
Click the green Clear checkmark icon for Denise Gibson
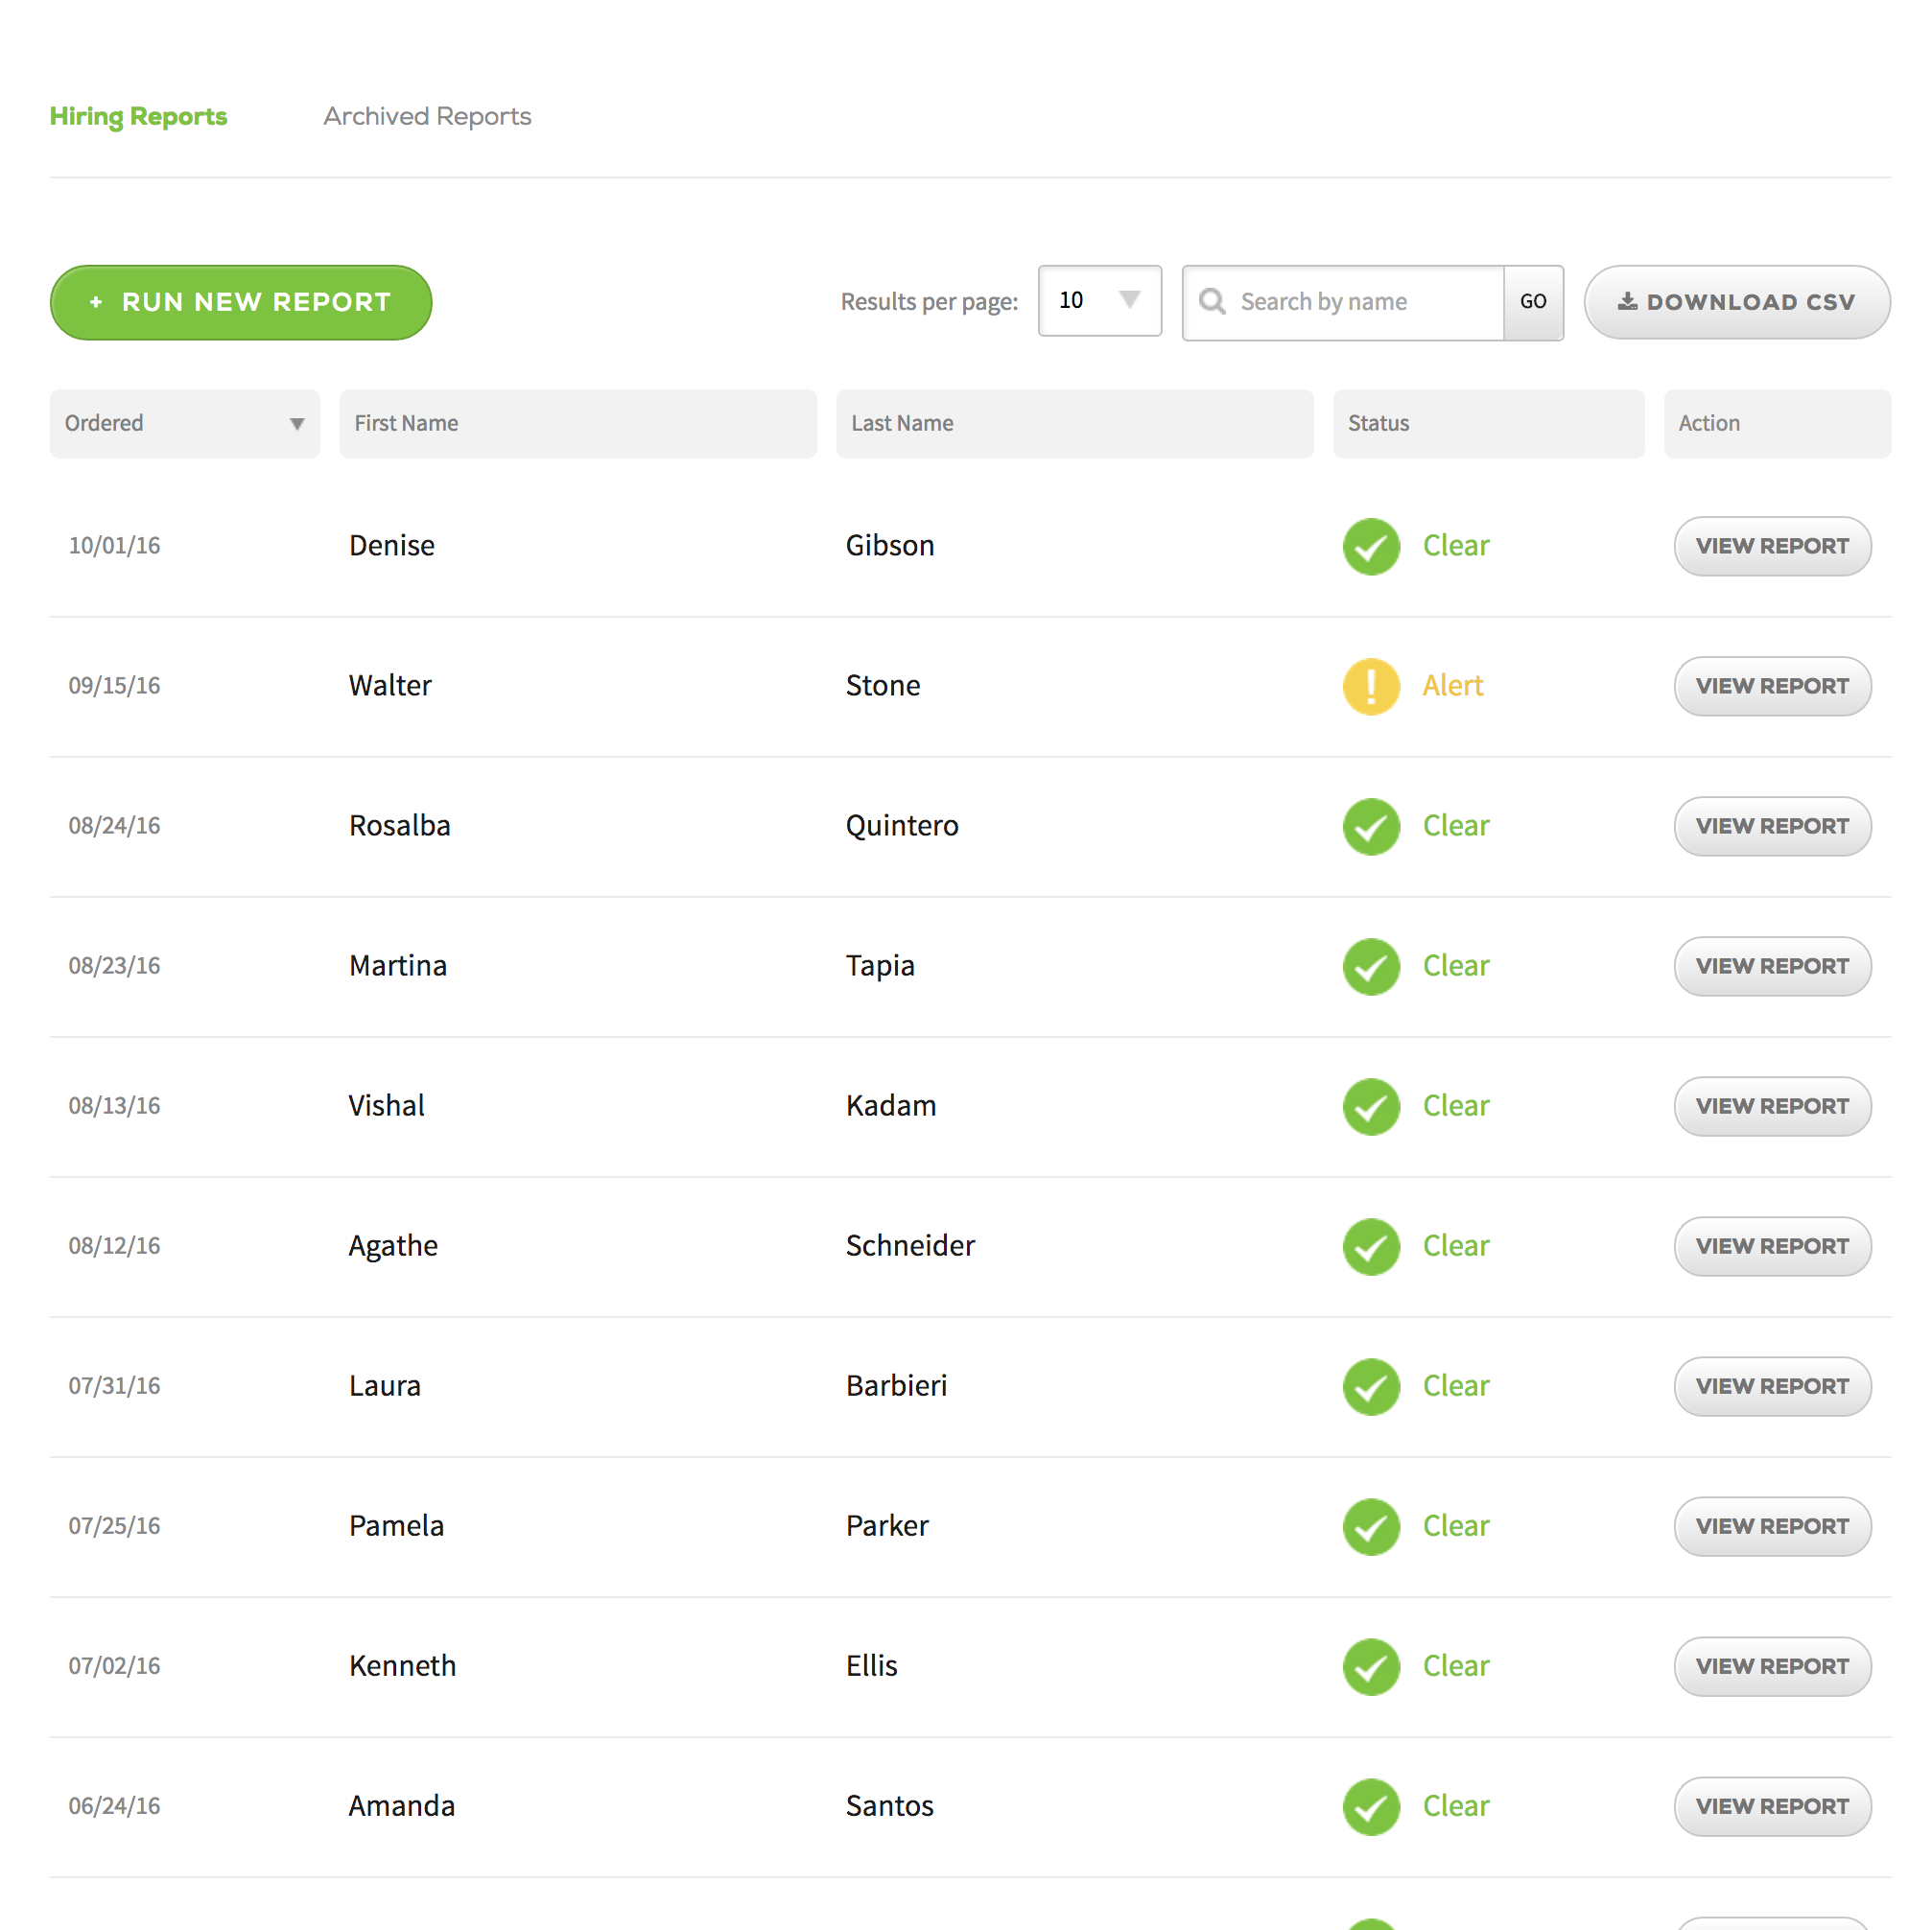1371,546
